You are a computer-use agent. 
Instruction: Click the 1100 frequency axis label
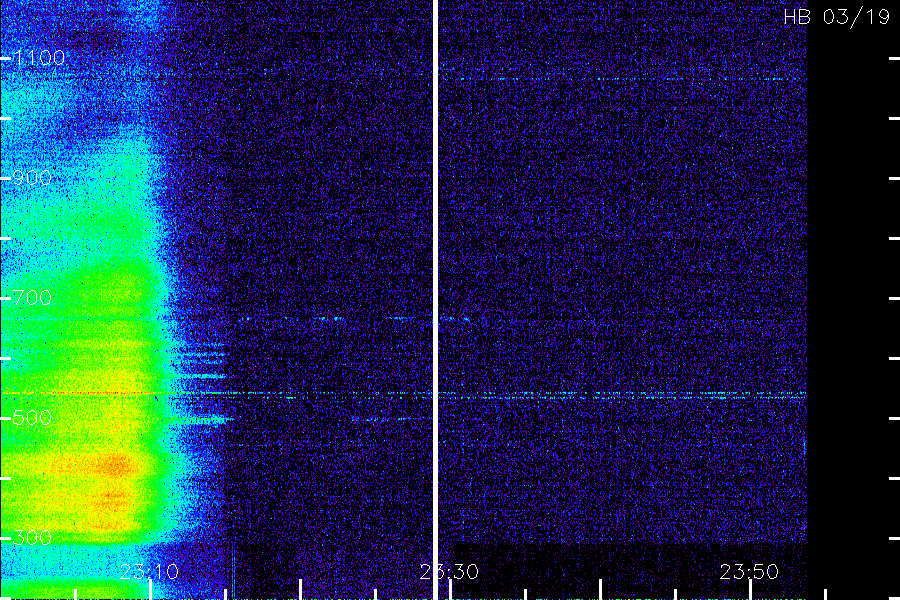(40, 58)
